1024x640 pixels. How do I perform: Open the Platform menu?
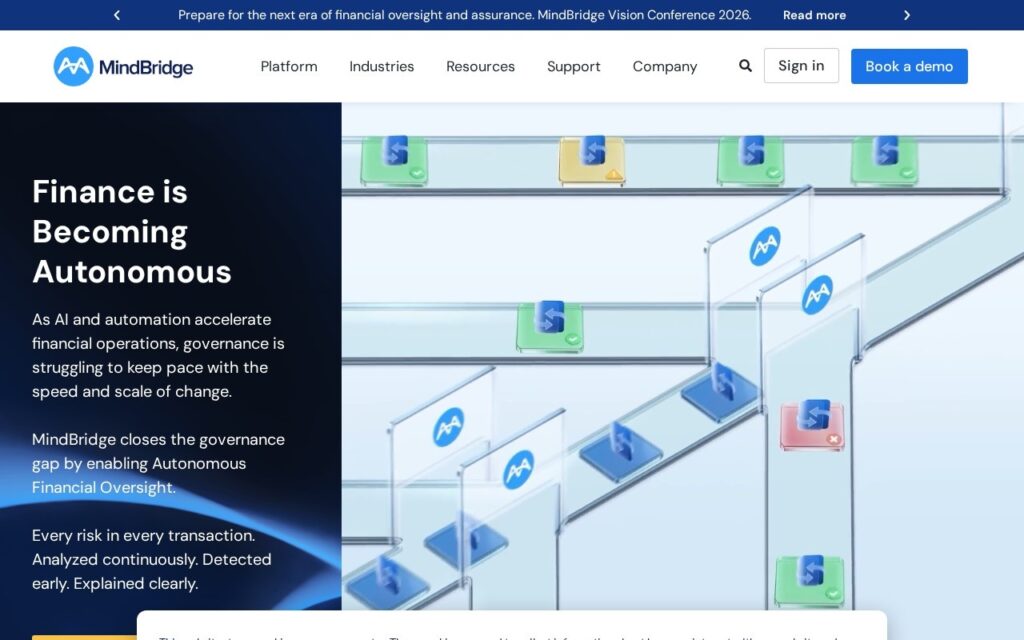pos(289,67)
